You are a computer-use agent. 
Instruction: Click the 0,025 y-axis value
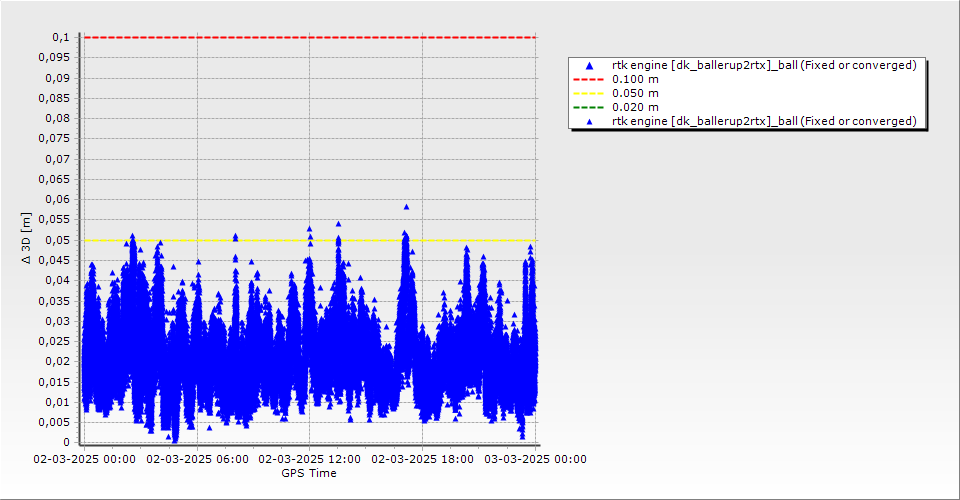point(54,341)
